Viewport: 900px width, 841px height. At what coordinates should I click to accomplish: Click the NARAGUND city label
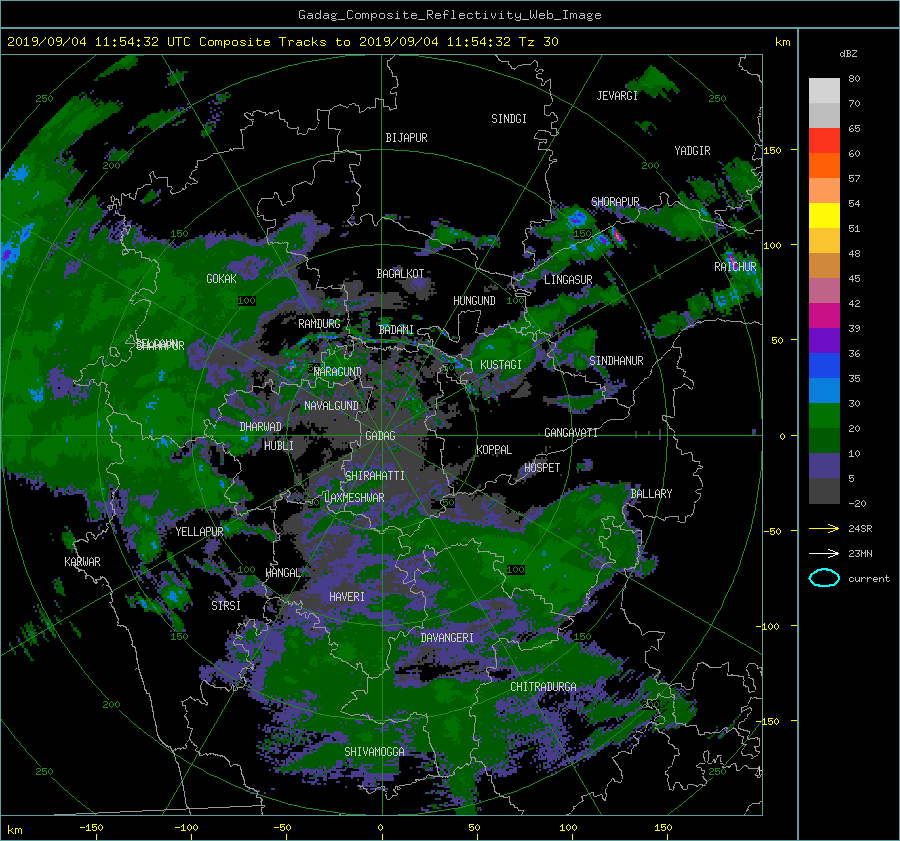338,372
